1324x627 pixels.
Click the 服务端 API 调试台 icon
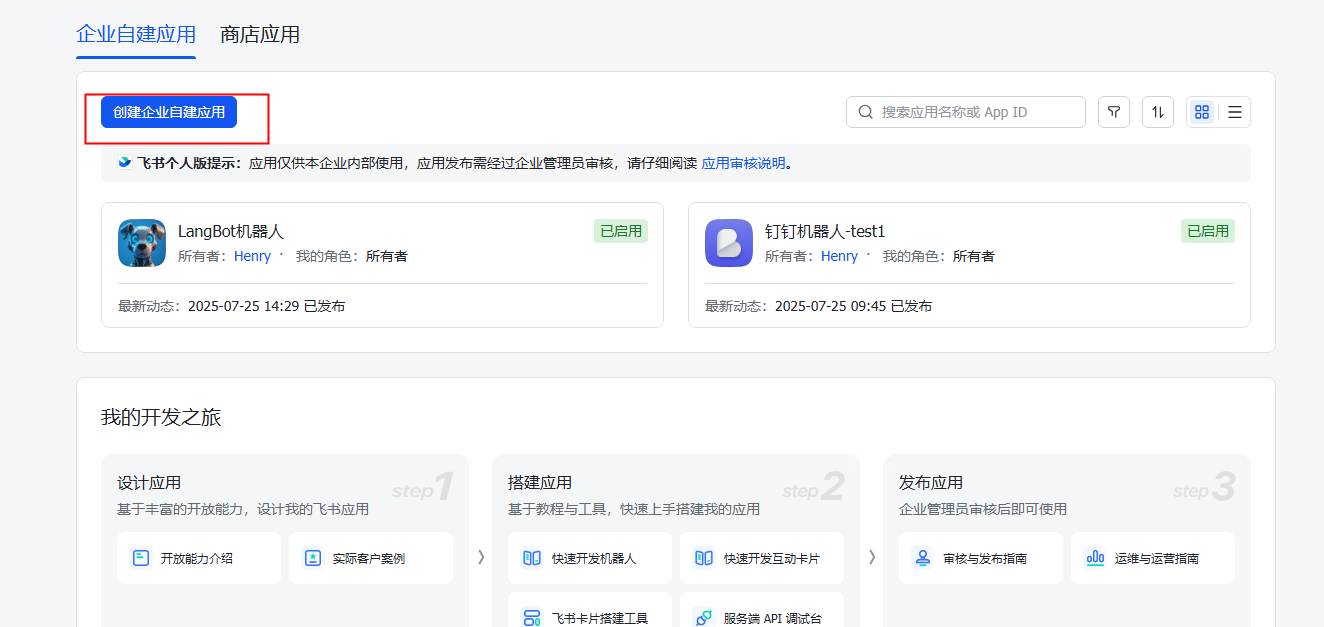pos(704,618)
